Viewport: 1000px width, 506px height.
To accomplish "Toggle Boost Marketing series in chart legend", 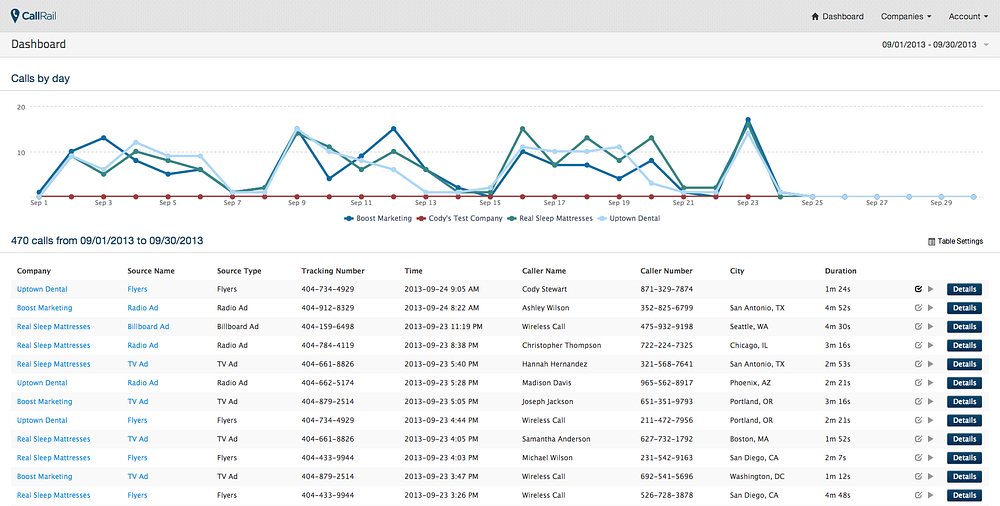I will click(x=378, y=218).
